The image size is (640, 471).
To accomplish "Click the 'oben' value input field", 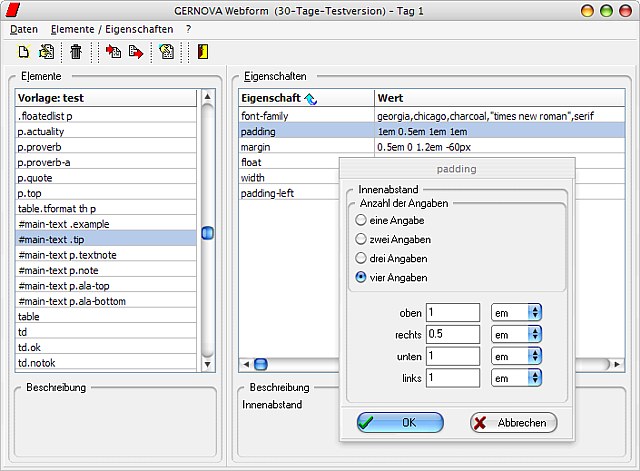I will 453,313.
